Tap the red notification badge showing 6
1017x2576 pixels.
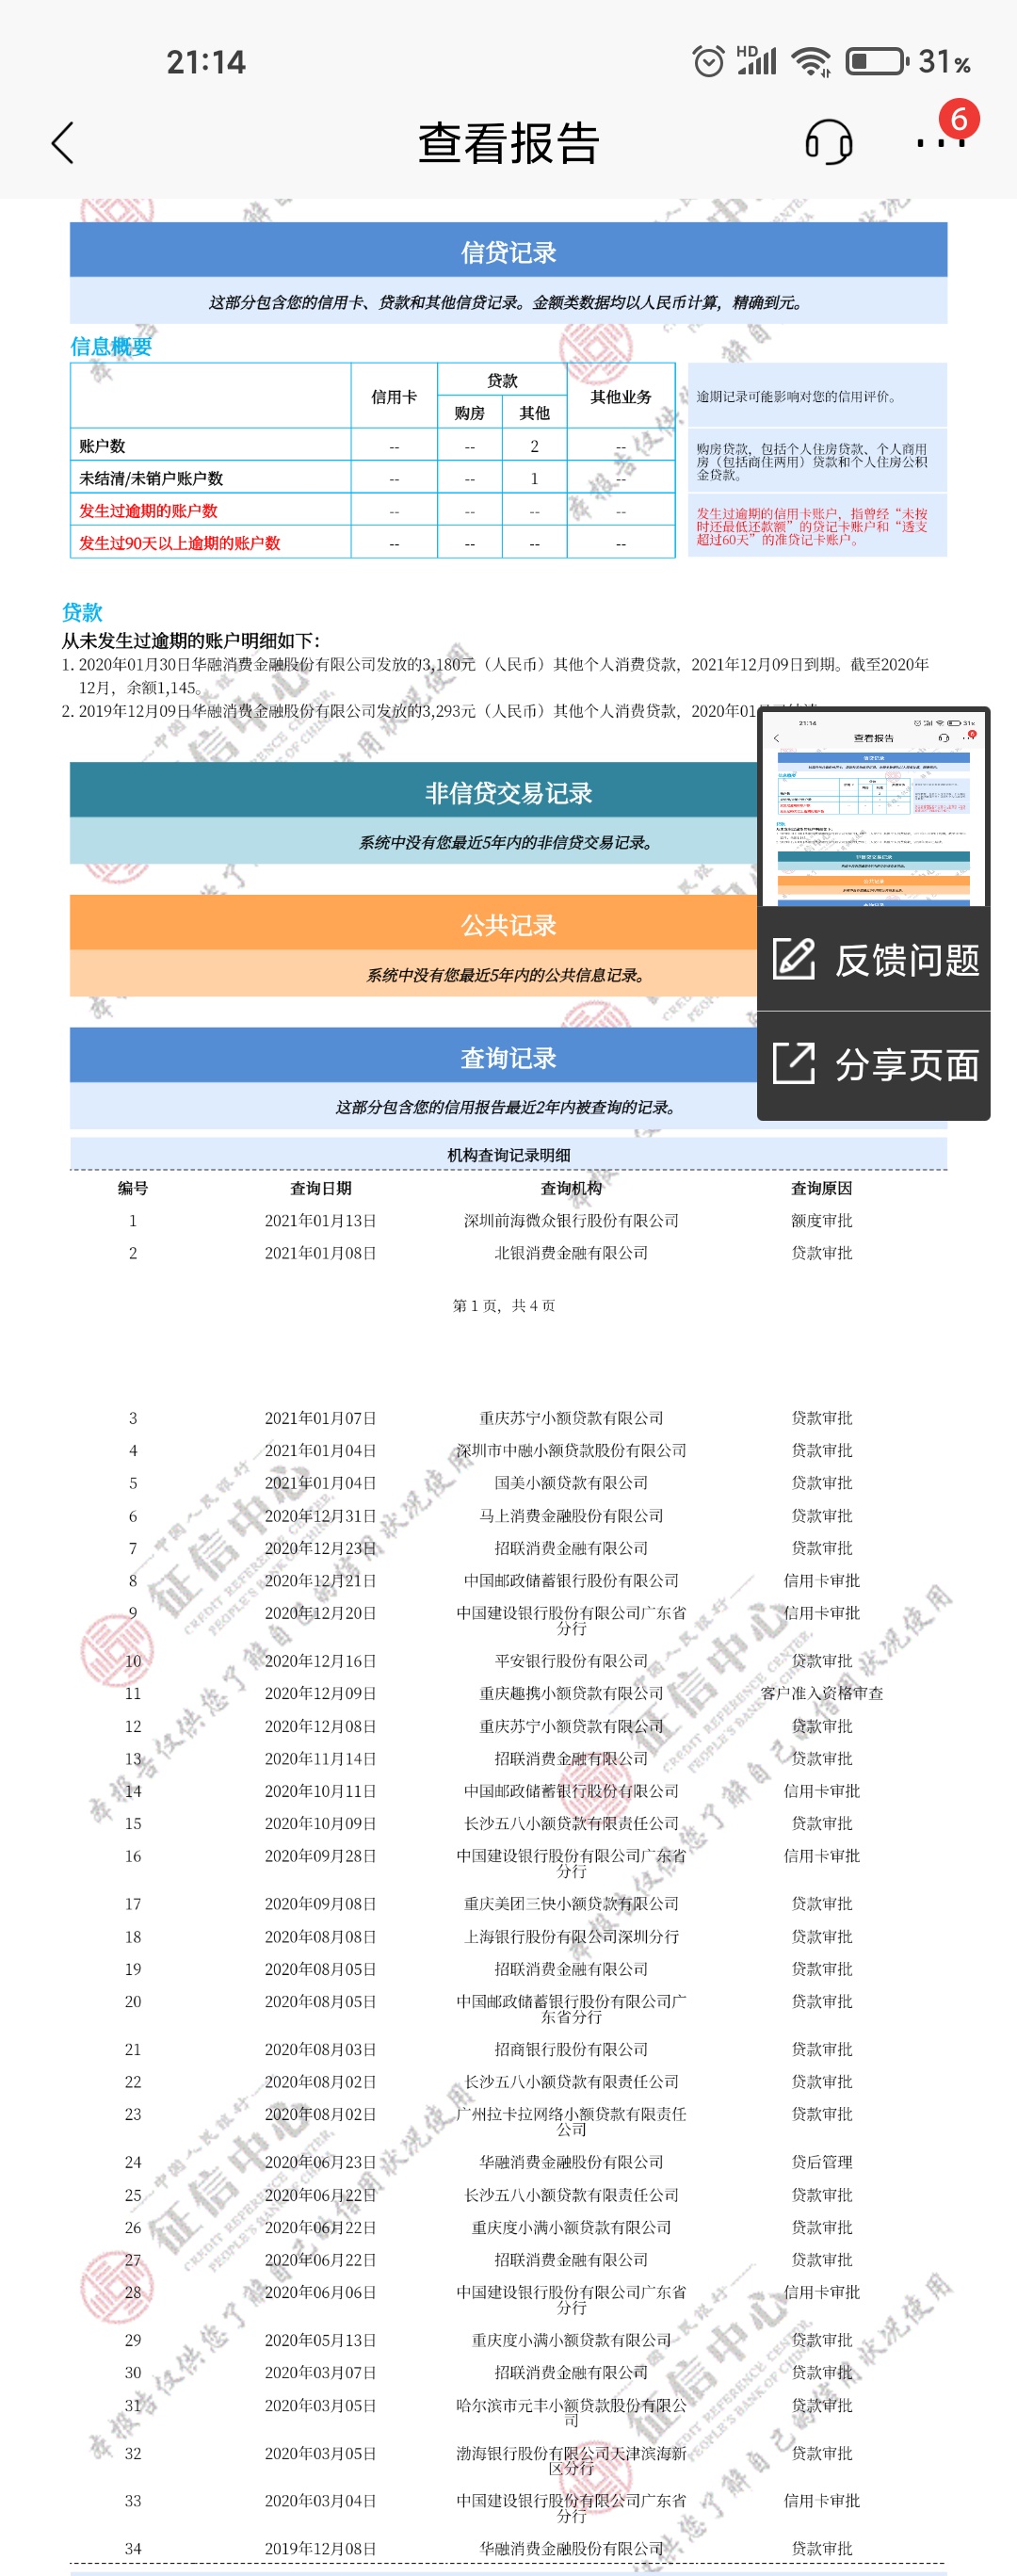pyautogui.click(x=958, y=119)
